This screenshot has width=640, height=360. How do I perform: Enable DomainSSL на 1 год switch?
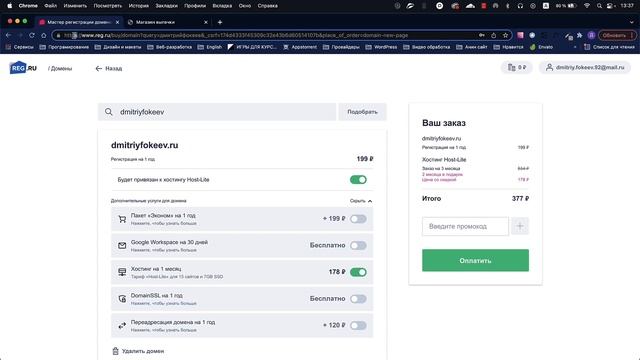(x=358, y=299)
